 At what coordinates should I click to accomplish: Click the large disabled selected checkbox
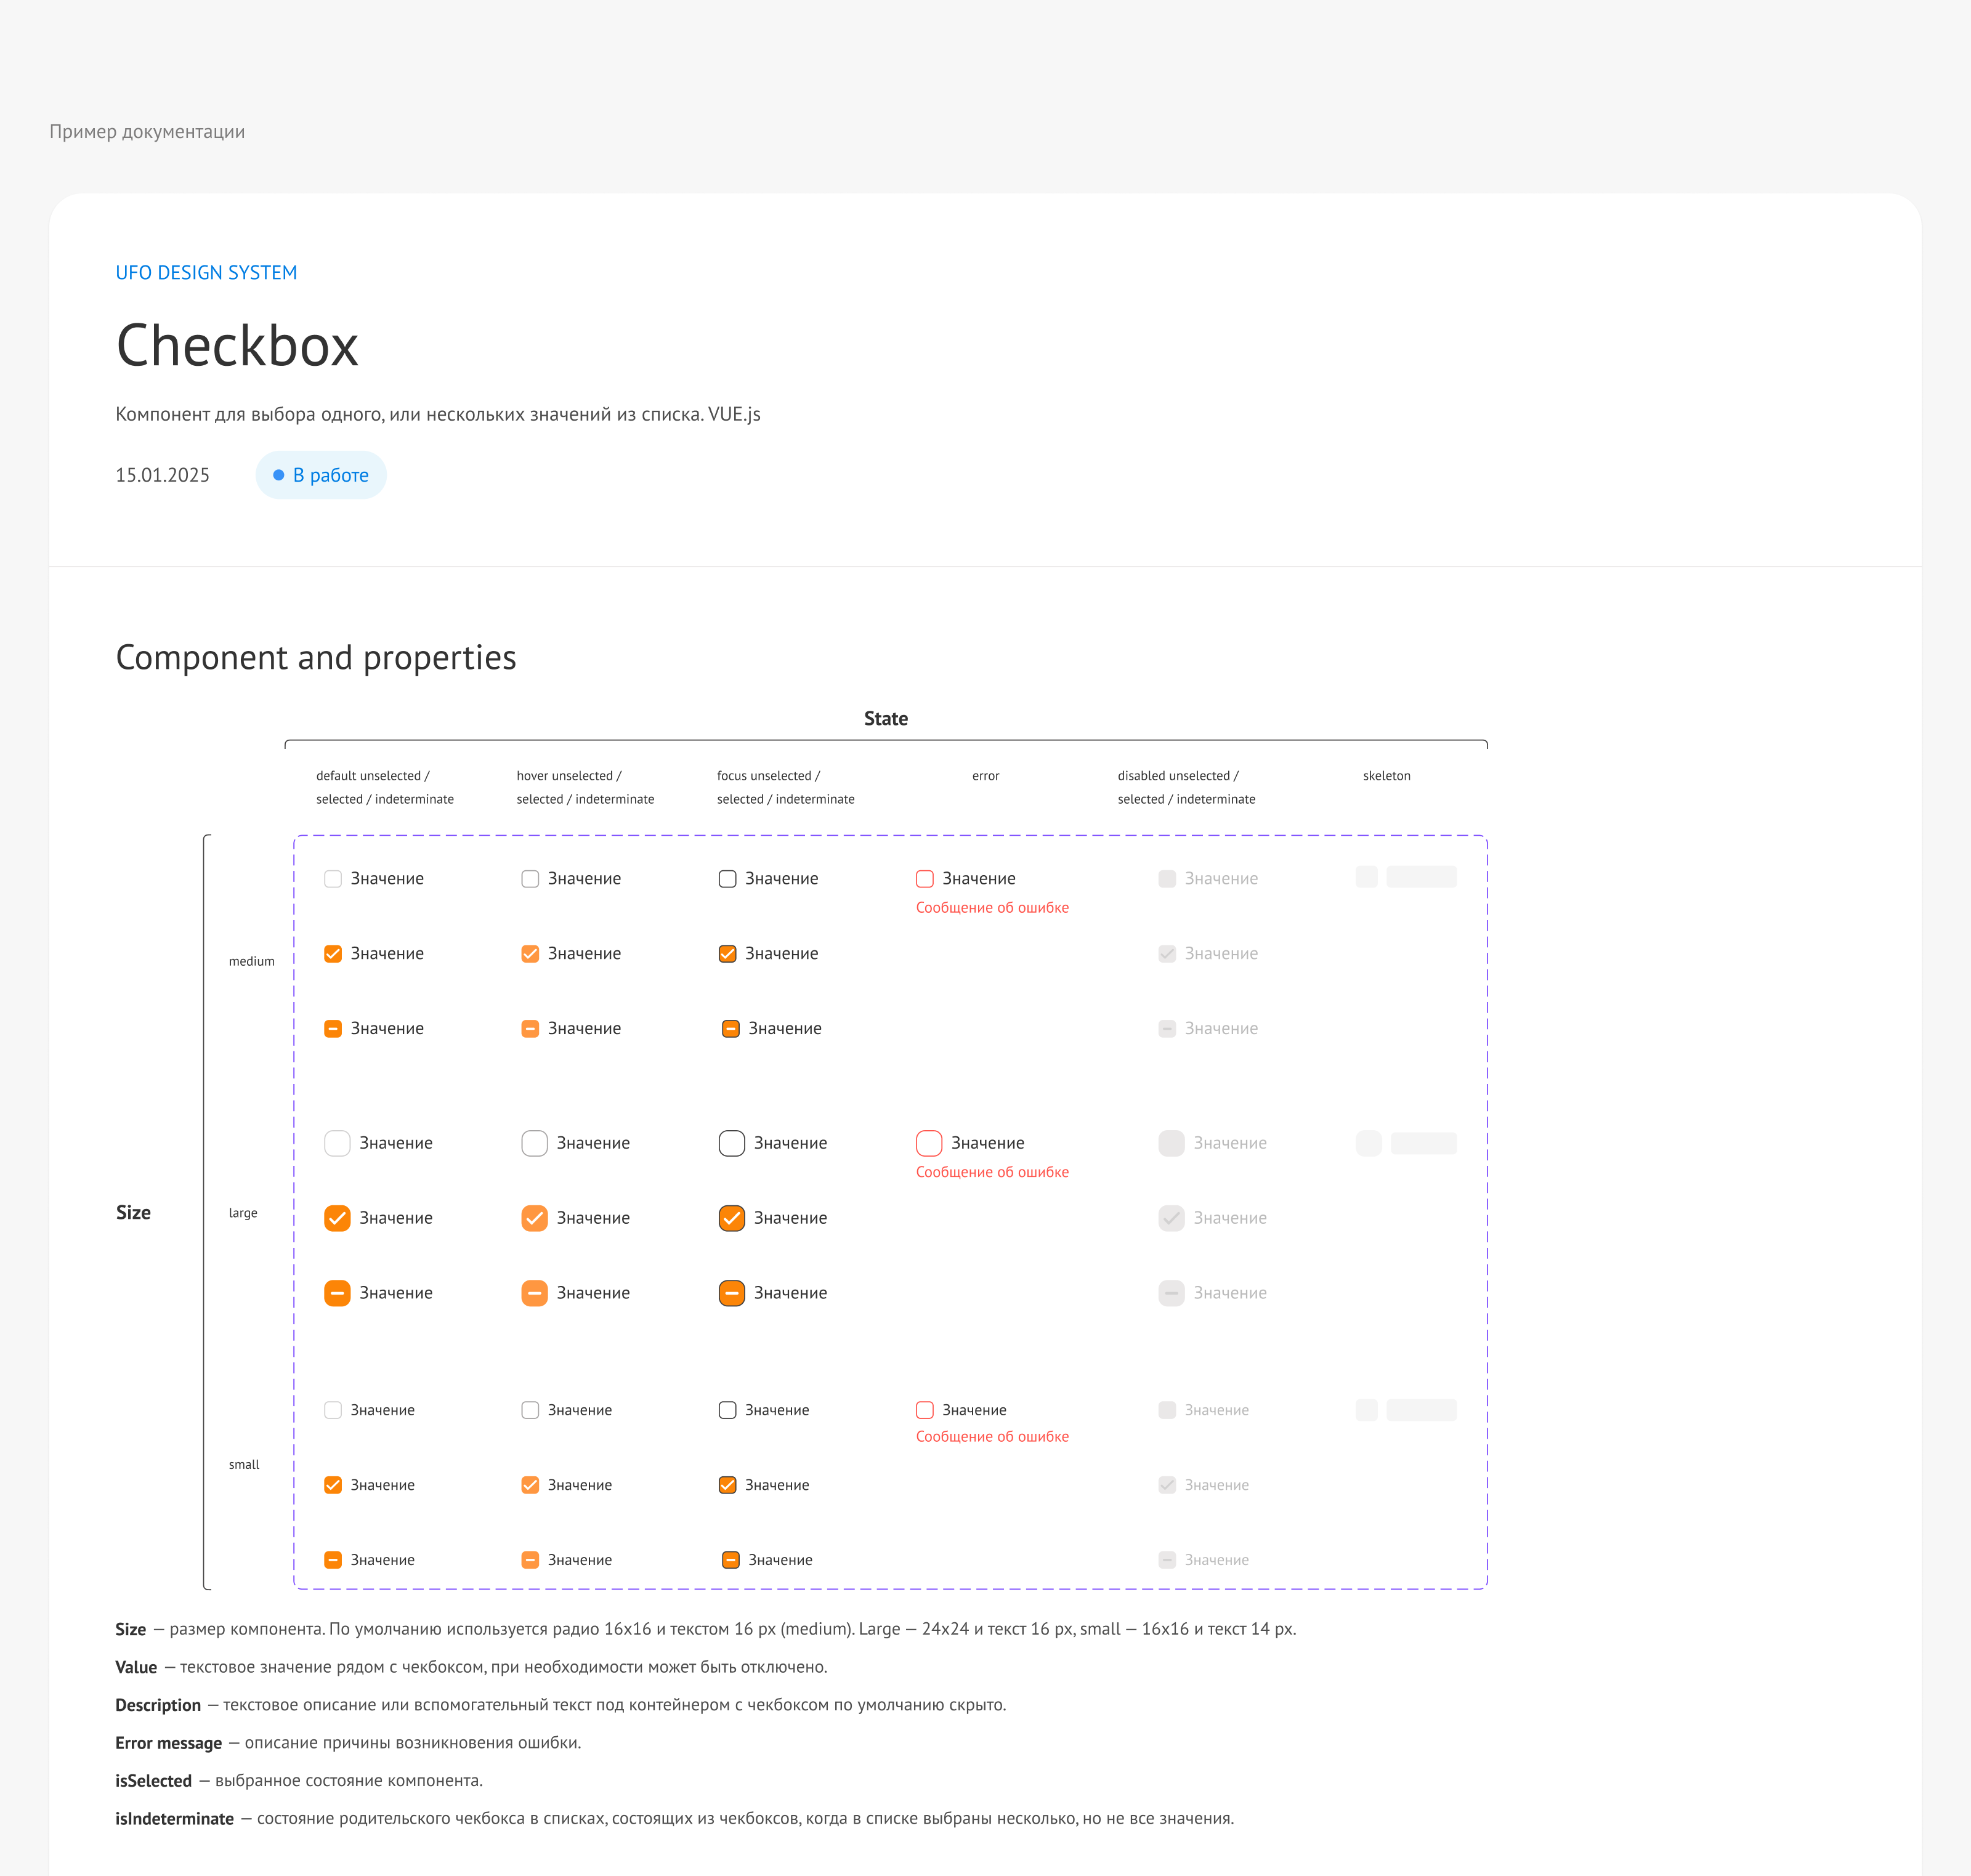pyautogui.click(x=1171, y=1217)
